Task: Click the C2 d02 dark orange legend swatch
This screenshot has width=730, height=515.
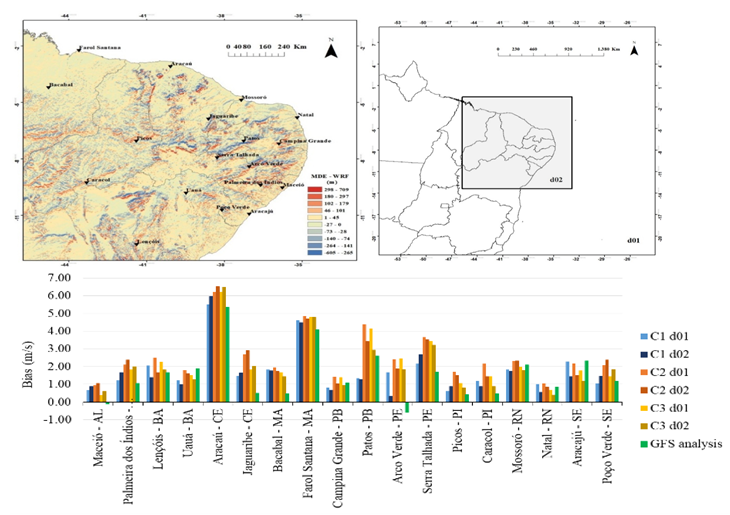Action: 644,390
